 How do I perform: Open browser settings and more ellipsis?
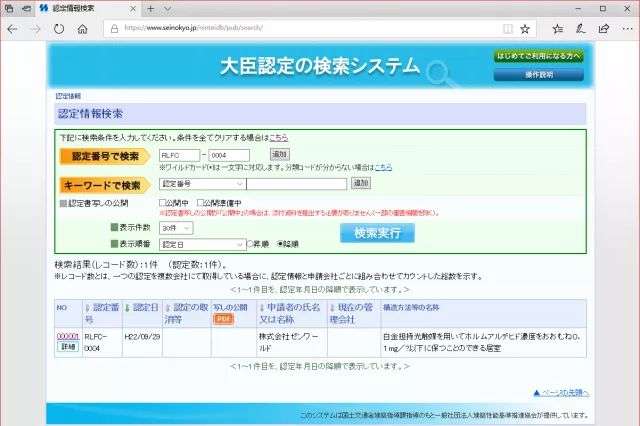627,29
